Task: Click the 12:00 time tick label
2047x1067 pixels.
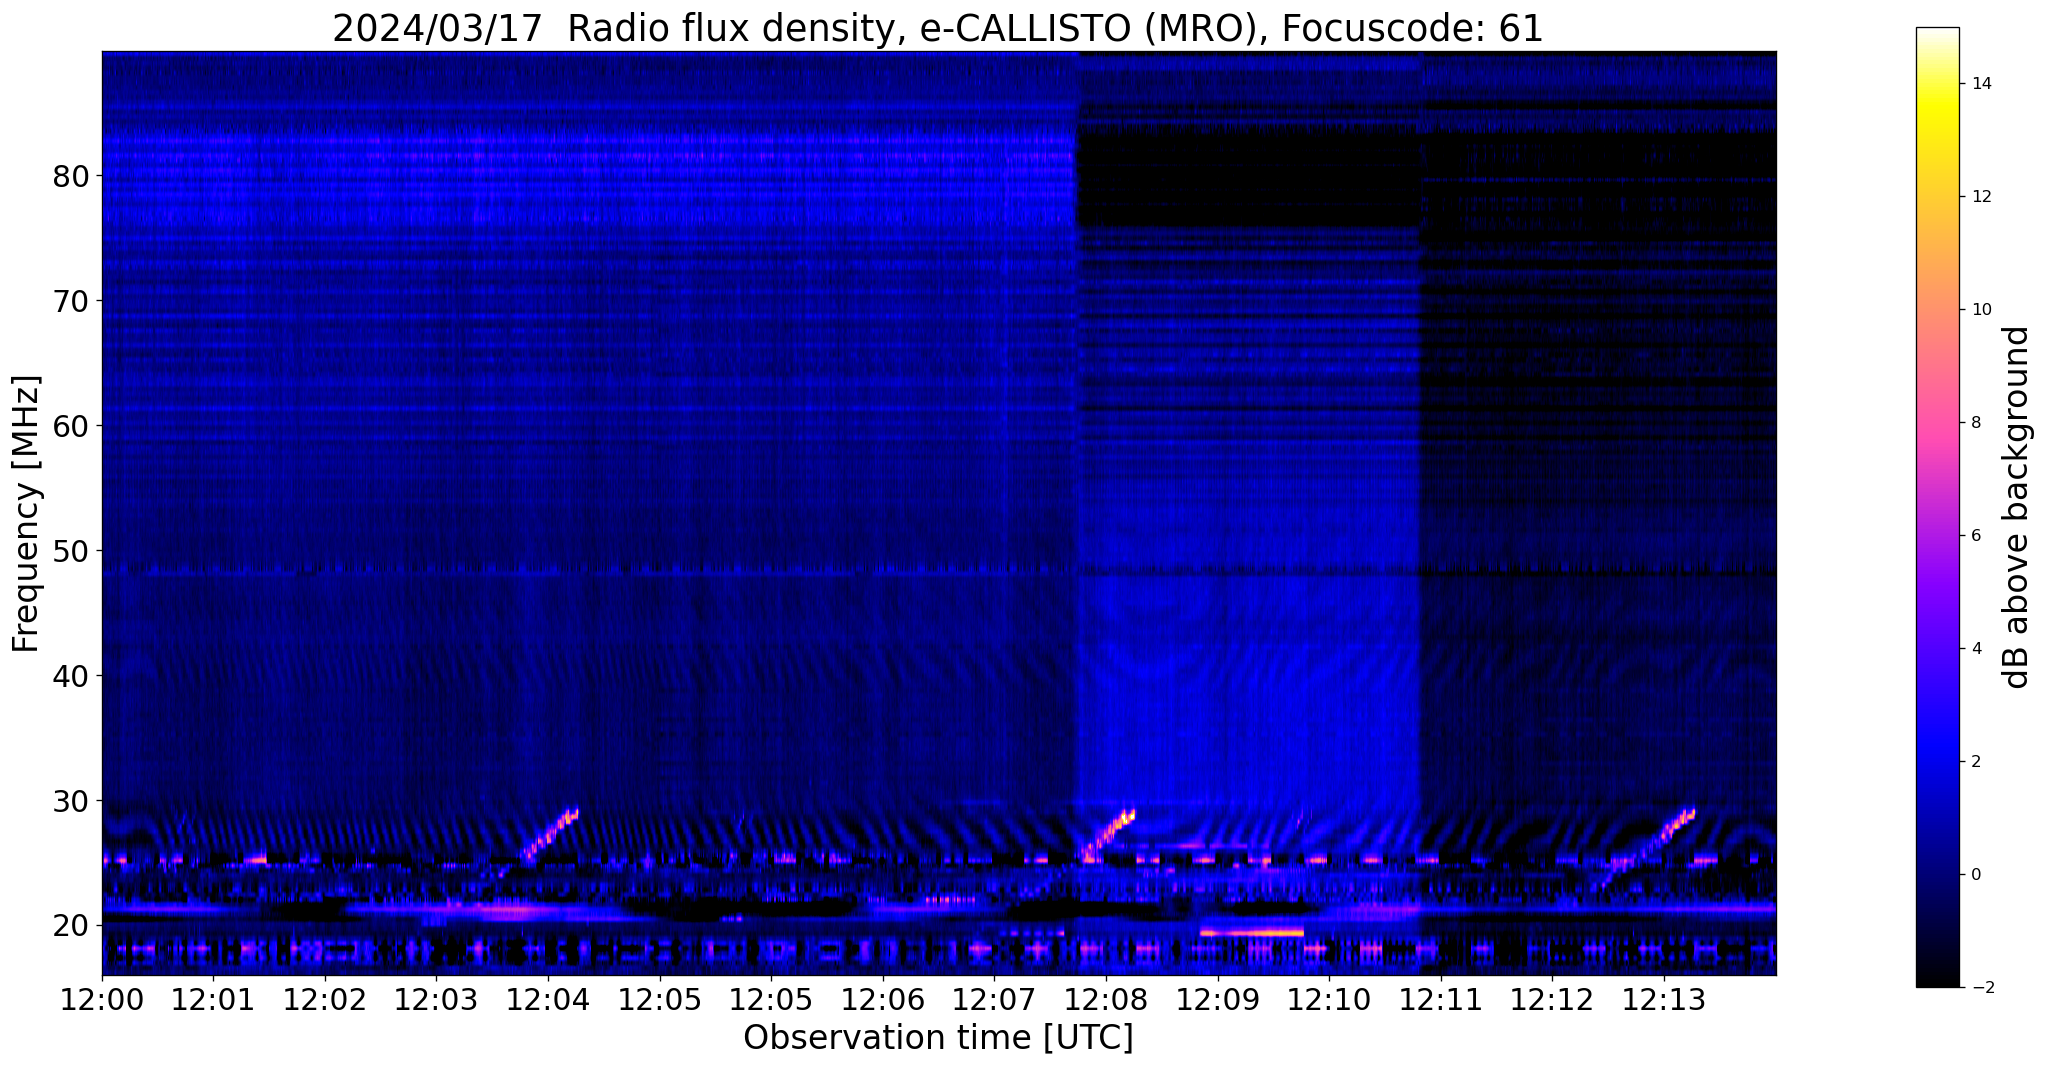Action: [102, 1000]
